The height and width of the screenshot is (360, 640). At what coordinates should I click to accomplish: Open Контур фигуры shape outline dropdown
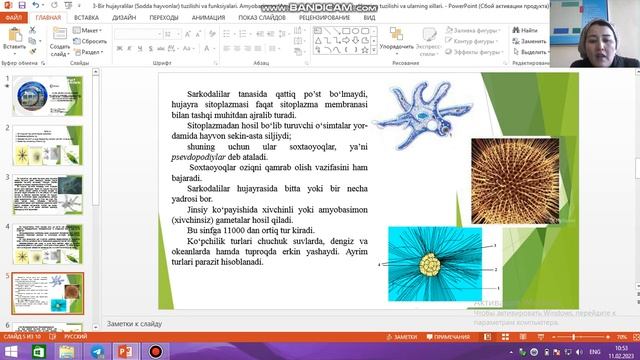pyautogui.click(x=472, y=41)
